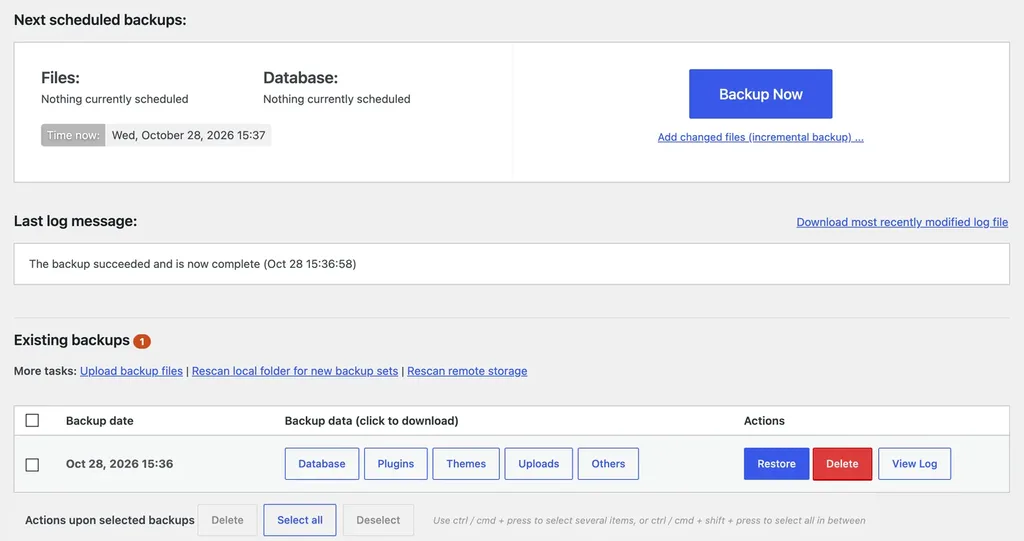The height and width of the screenshot is (541, 1024).
Task: Click the red Delete button in Actions
Action: click(x=842, y=464)
